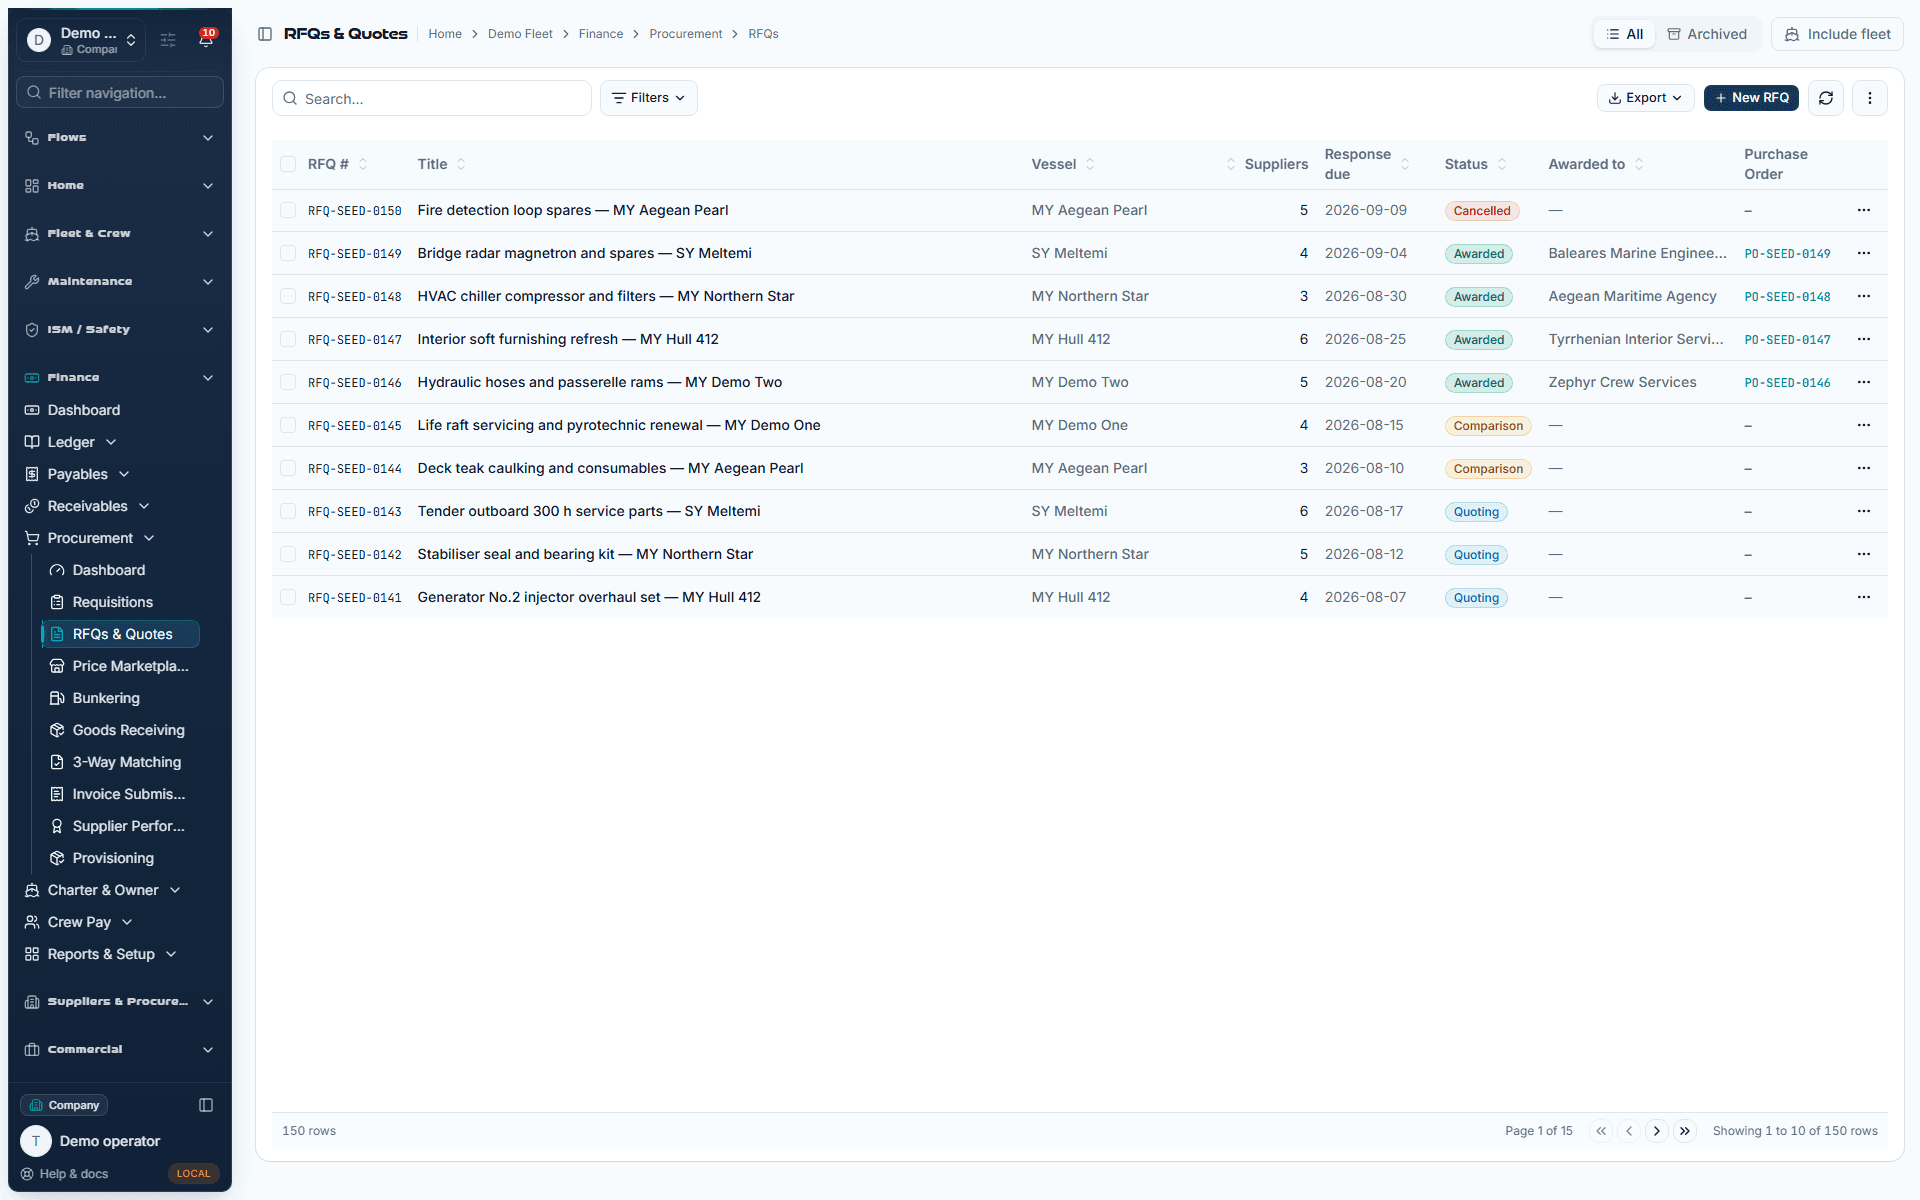Open Help & docs link
The image size is (1920, 1200).
[x=65, y=1174]
